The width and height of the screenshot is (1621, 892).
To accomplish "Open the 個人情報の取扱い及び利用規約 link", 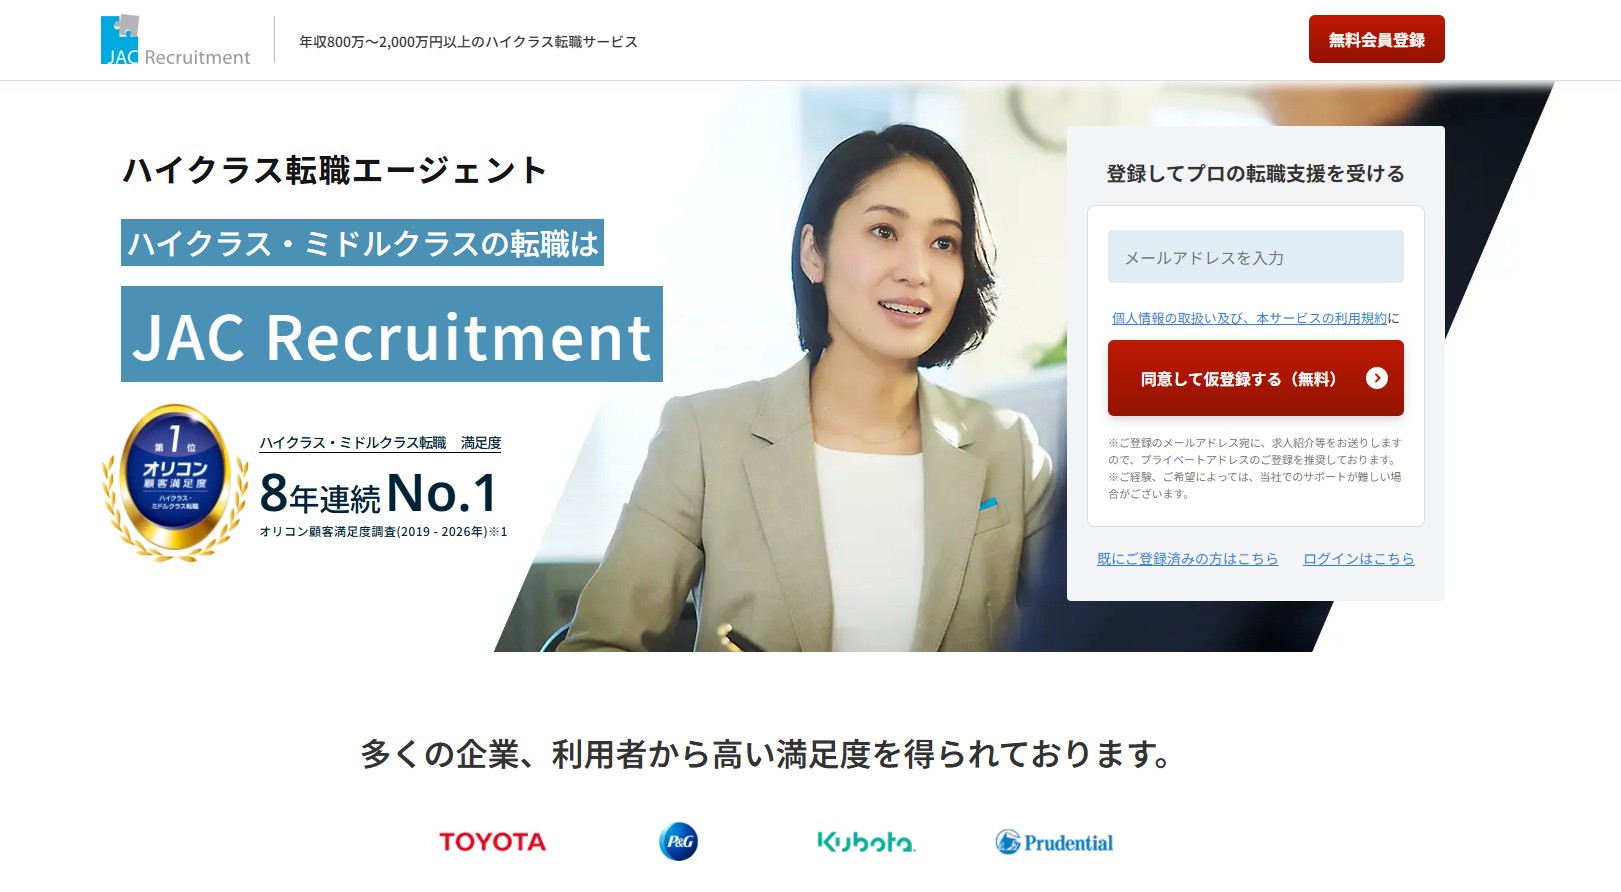I will tap(1249, 318).
